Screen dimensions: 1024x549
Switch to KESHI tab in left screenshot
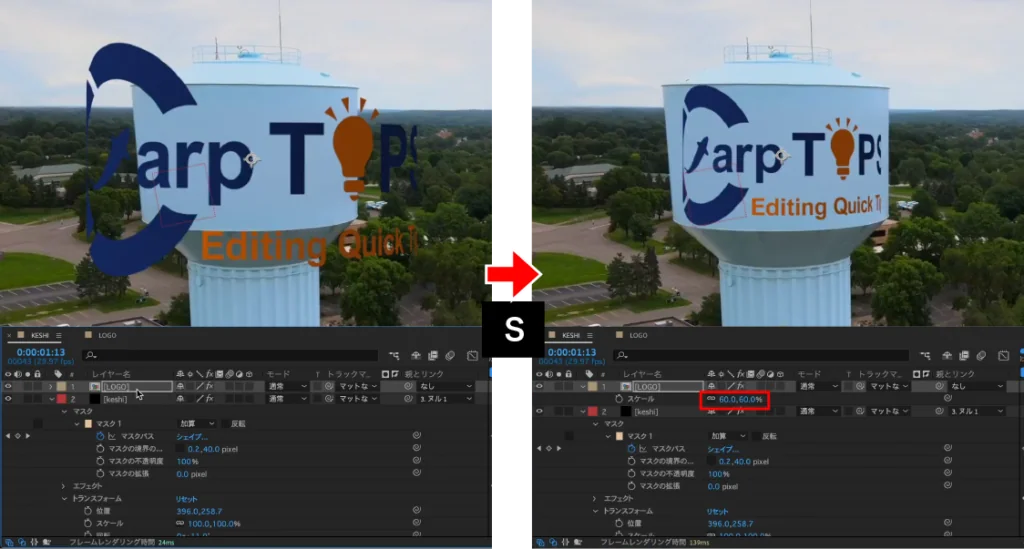pyautogui.click(x=40, y=336)
